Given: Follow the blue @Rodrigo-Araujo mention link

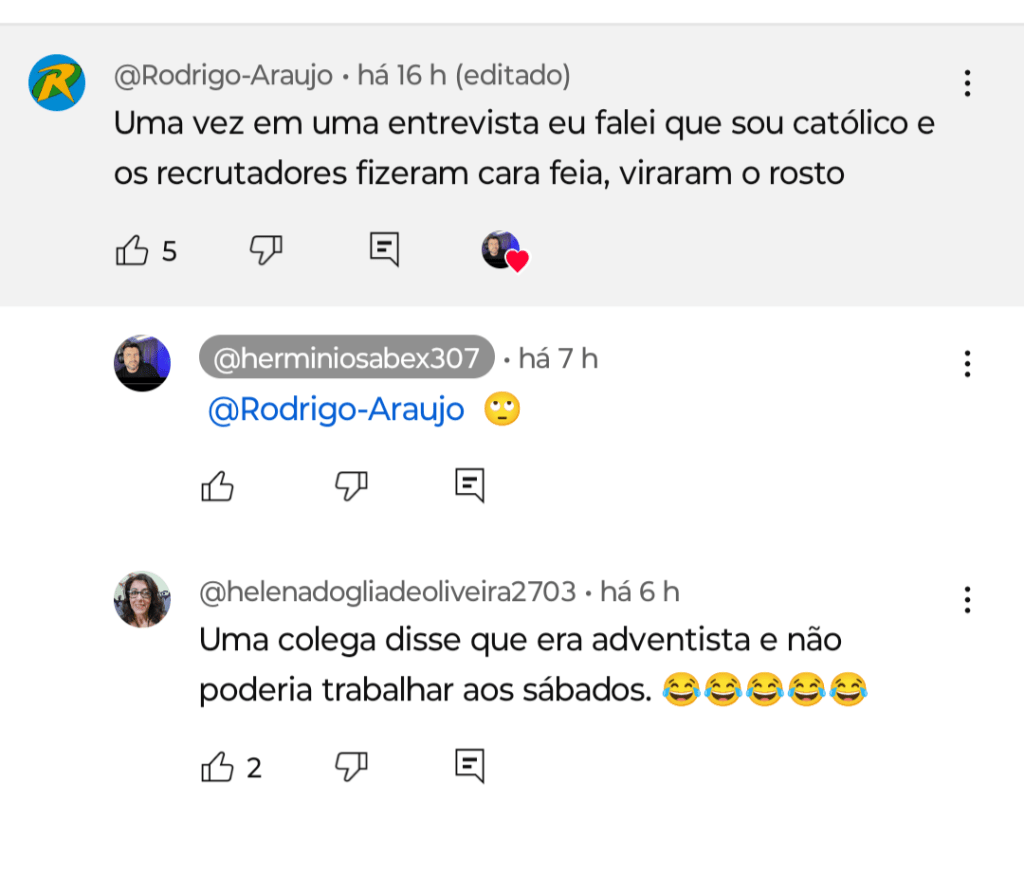Looking at the screenshot, I should click(x=336, y=410).
